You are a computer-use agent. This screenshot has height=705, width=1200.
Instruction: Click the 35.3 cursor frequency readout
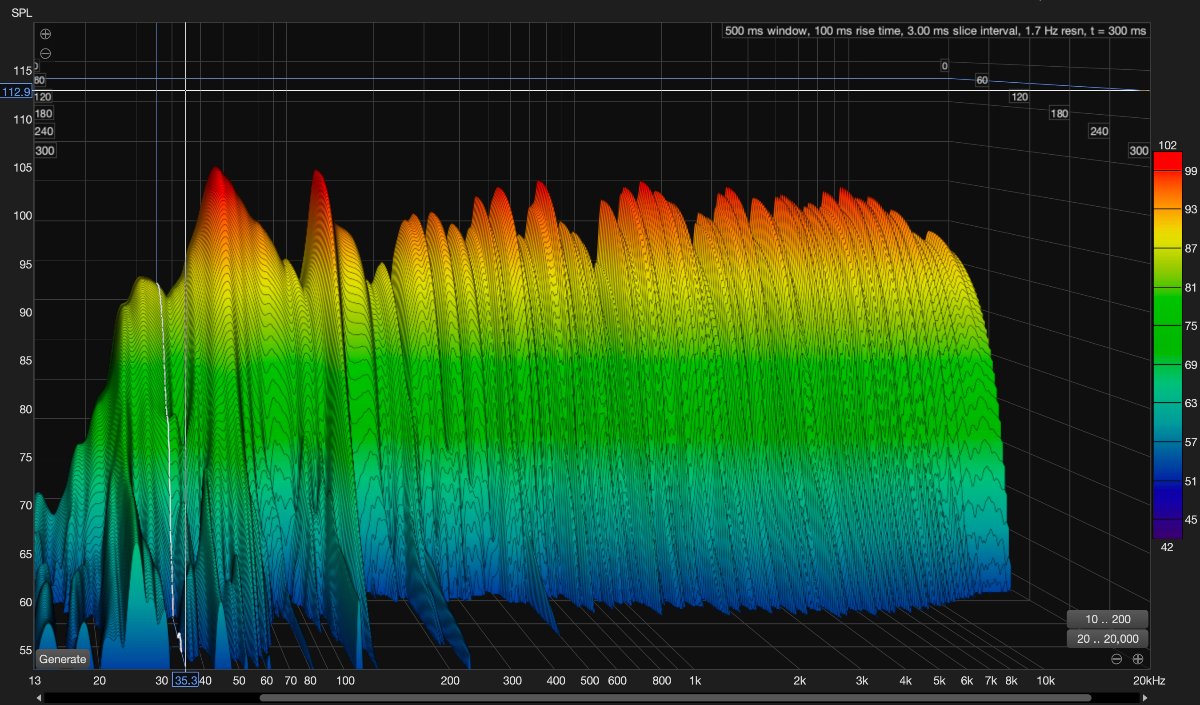click(x=185, y=681)
